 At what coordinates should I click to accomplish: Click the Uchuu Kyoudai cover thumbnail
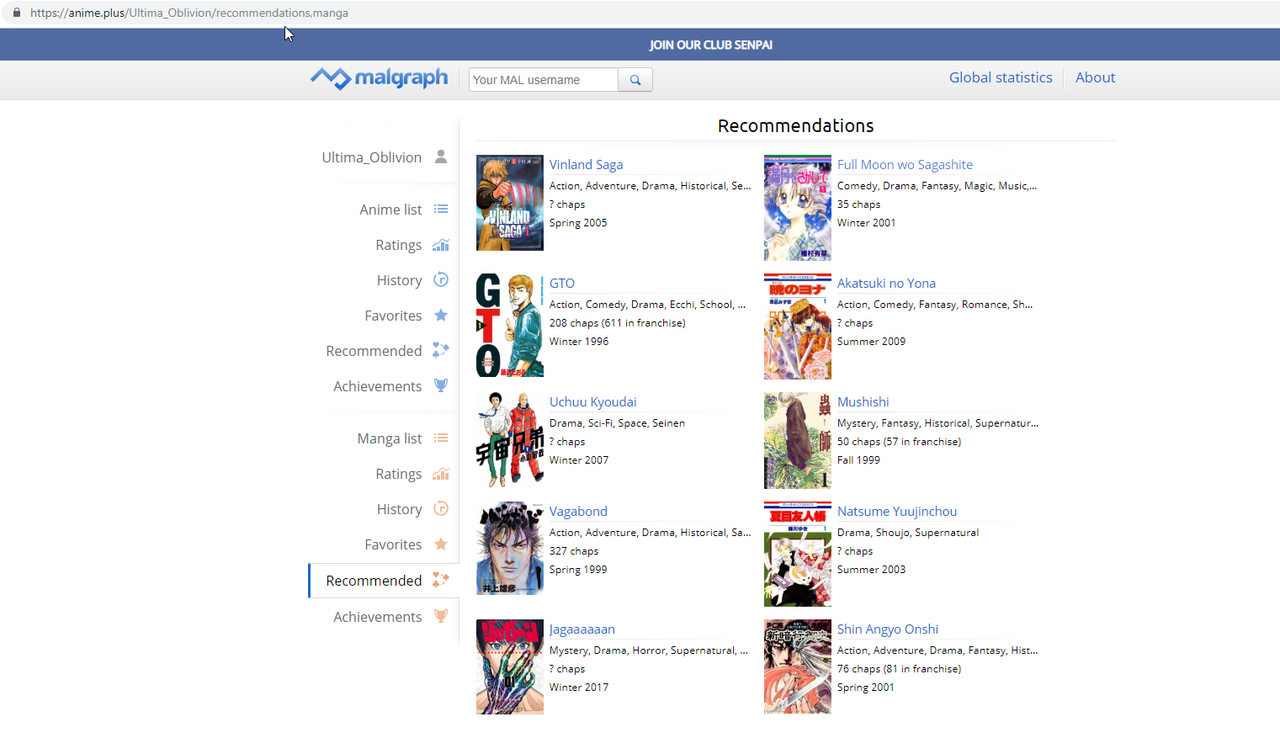[510, 440]
